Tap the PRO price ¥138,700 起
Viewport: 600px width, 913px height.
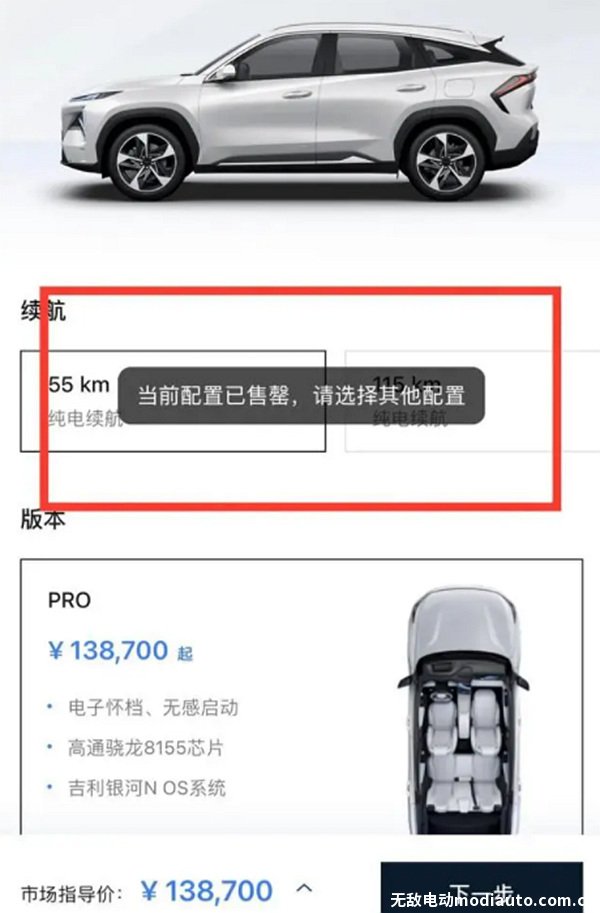[120, 651]
